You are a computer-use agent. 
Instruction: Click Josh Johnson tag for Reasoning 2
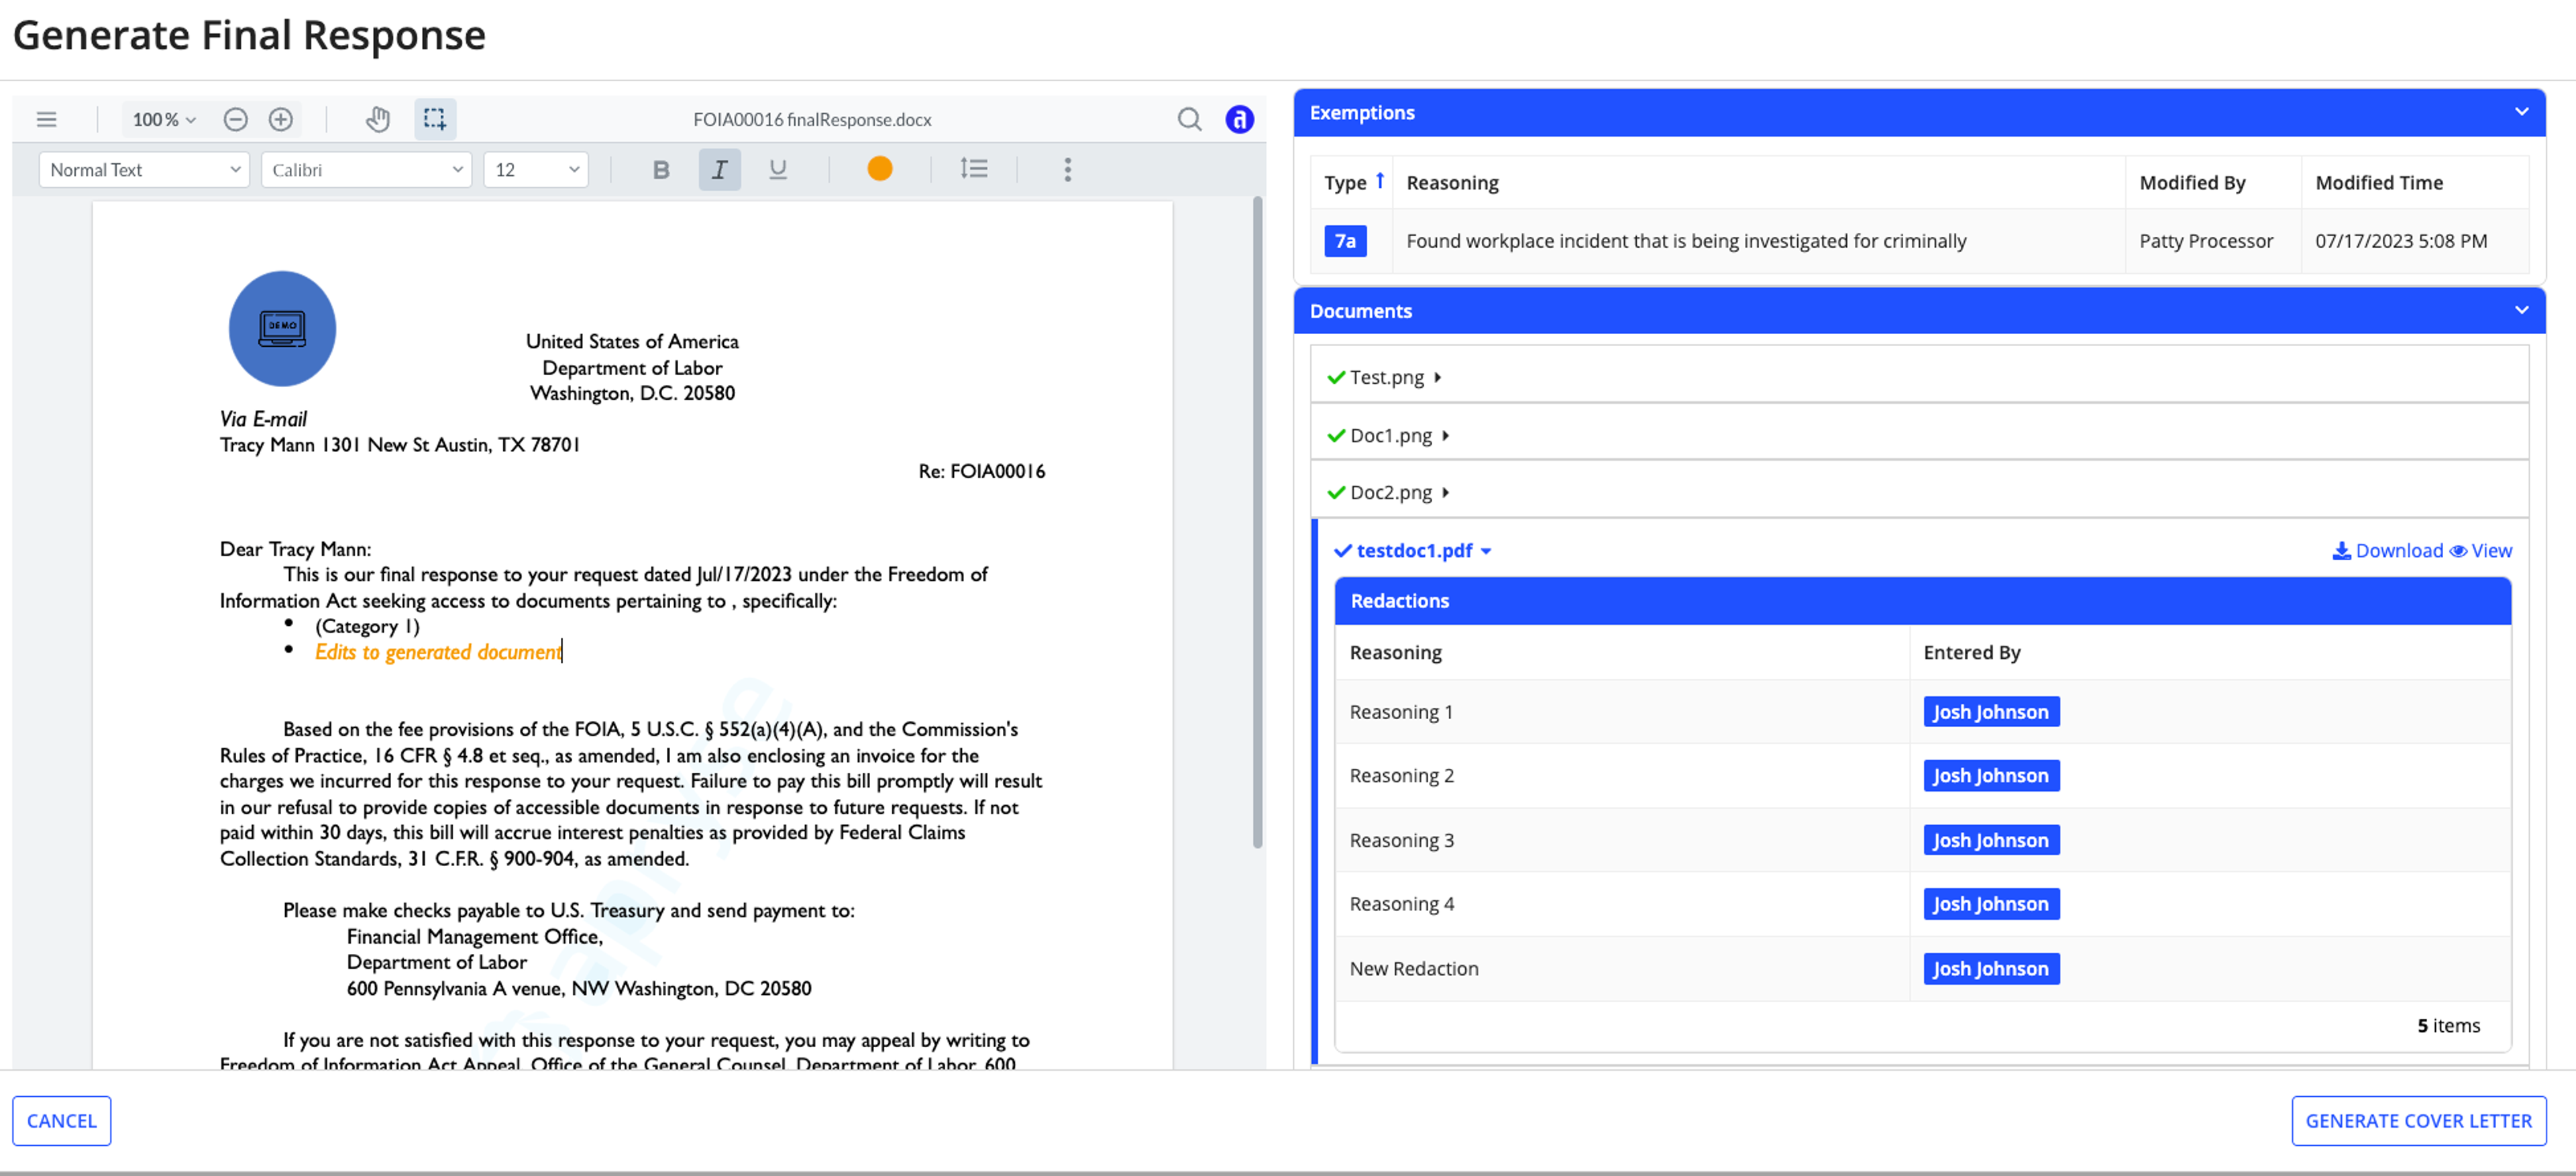tap(1990, 776)
